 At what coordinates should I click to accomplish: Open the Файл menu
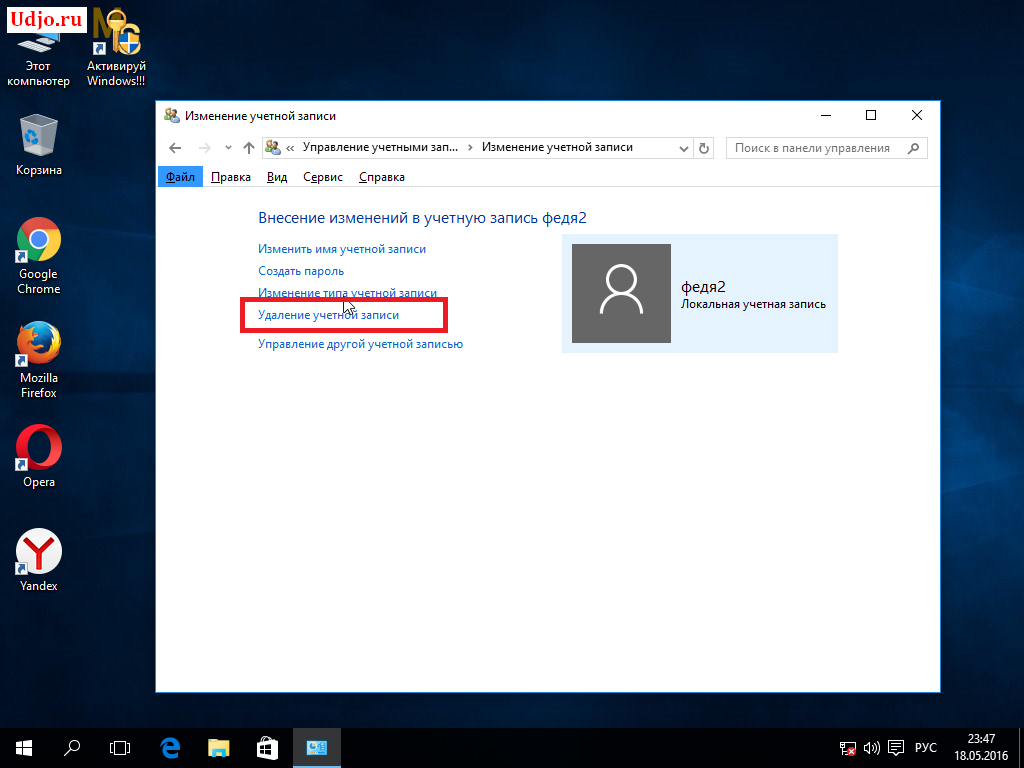pos(180,177)
